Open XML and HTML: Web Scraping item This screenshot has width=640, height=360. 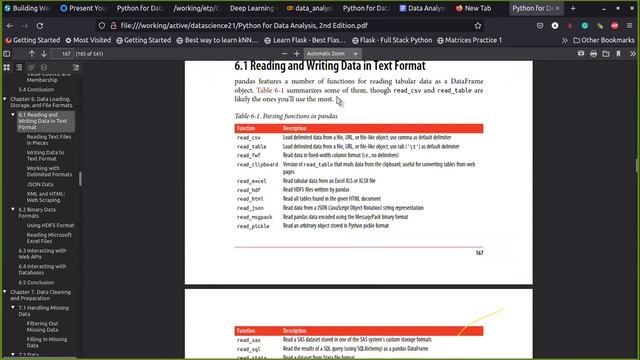tap(46, 197)
